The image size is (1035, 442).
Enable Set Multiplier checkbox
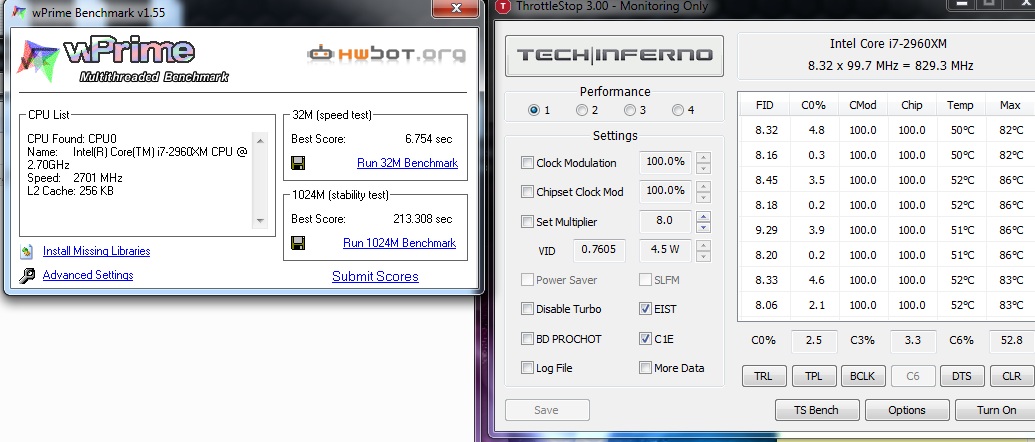coord(527,222)
